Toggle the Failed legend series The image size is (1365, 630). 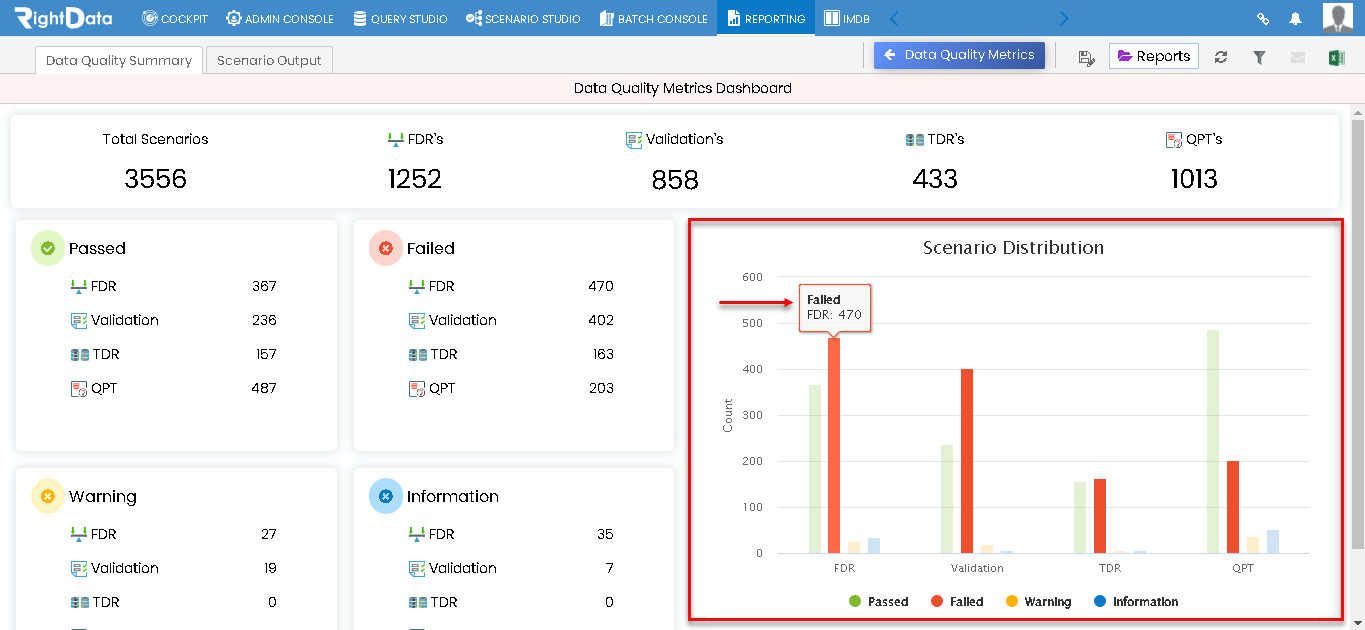coord(957,602)
